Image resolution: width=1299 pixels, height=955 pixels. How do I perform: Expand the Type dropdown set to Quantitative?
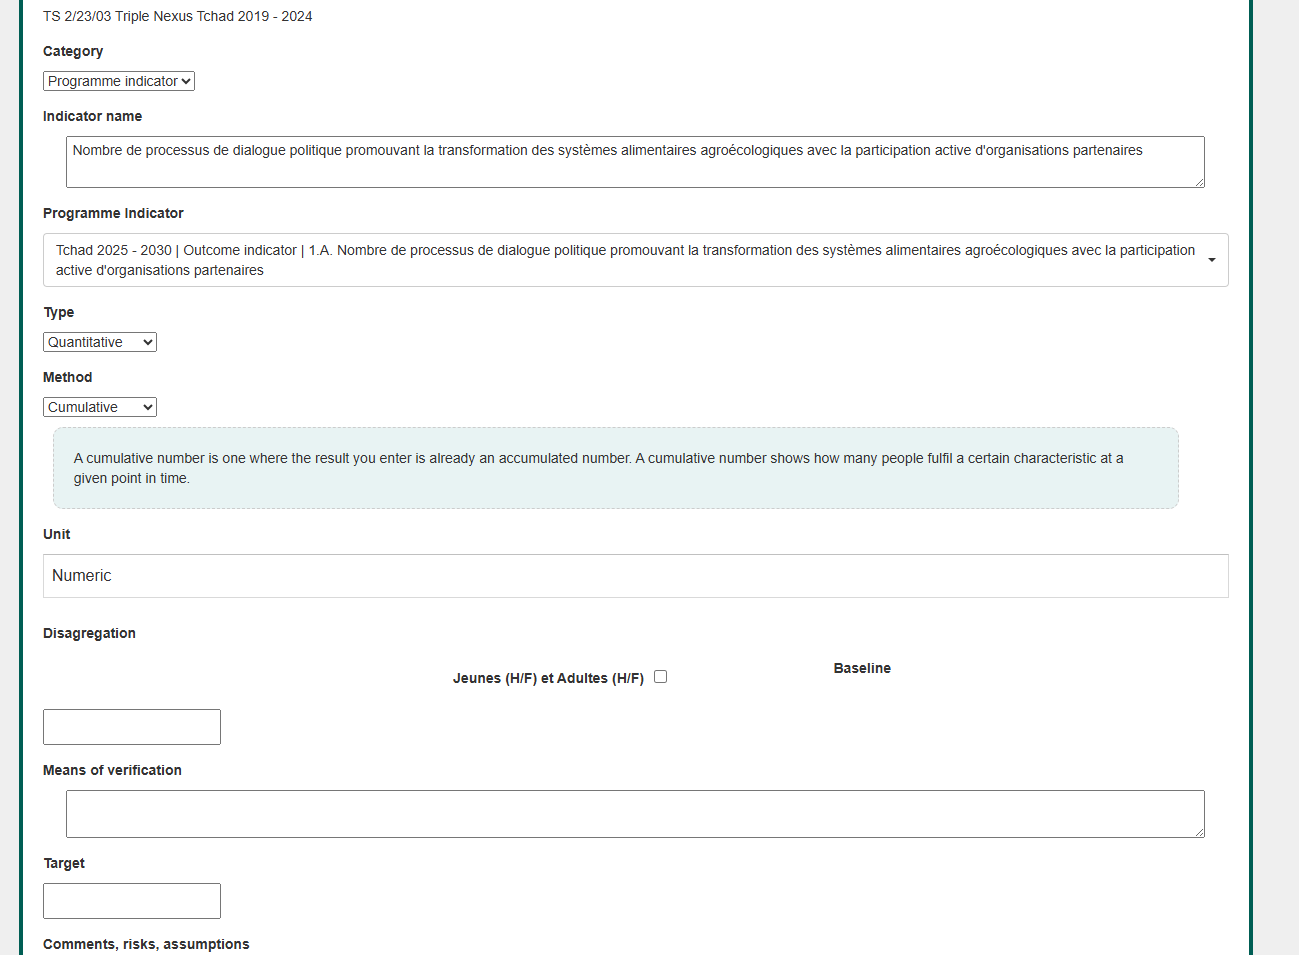point(100,342)
